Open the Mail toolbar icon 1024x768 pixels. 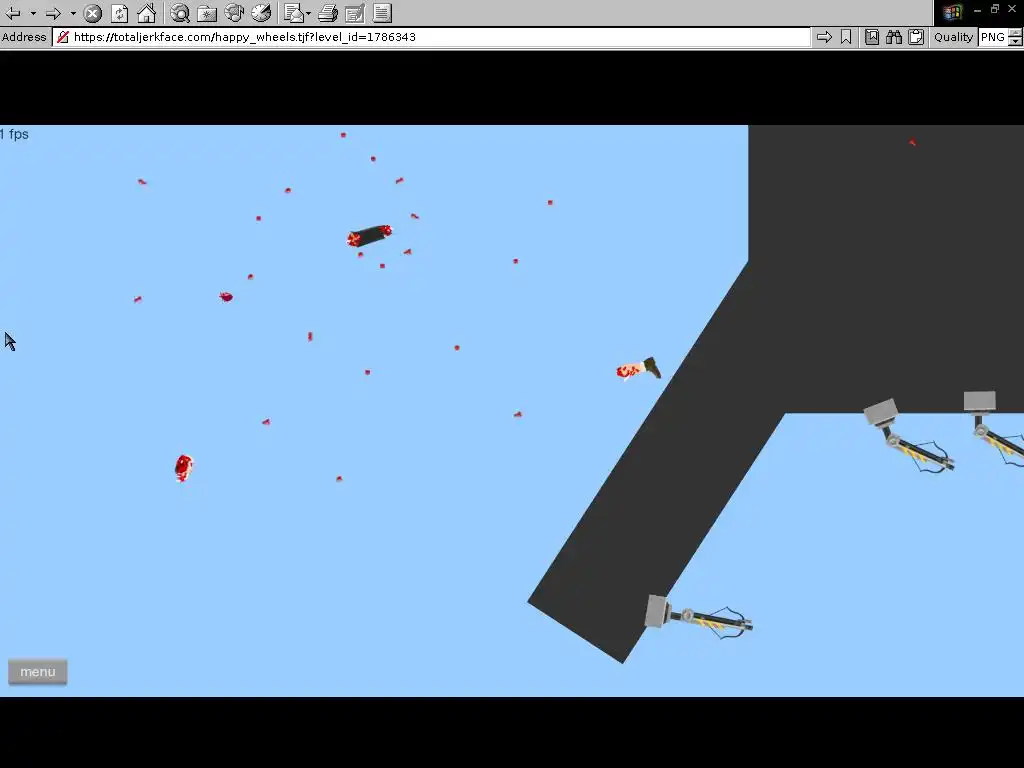(x=295, y=13)
